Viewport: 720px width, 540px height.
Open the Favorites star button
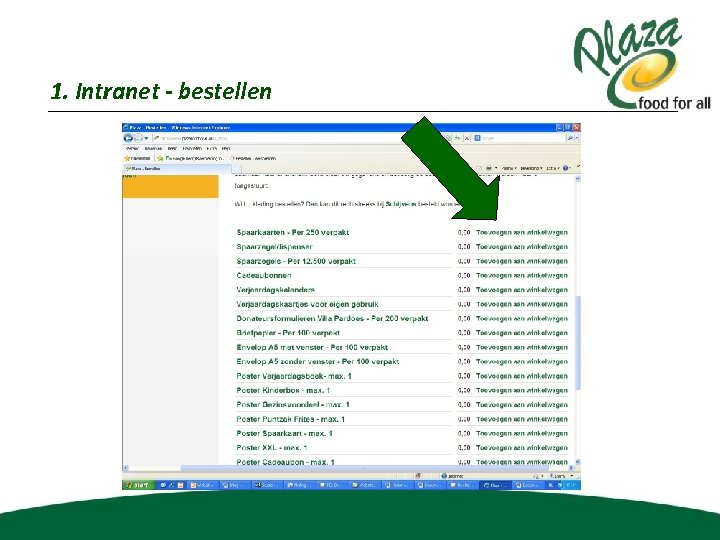[137, 158]
